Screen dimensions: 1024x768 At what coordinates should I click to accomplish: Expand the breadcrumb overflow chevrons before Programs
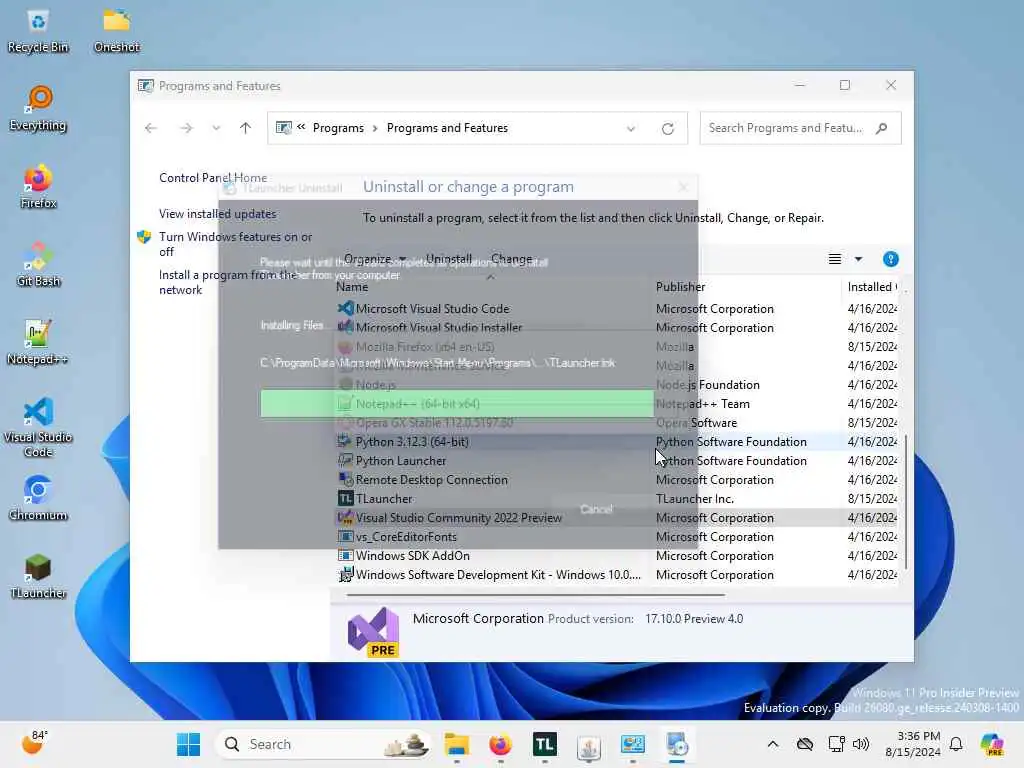pyautogui.click(x=301, y=127)
